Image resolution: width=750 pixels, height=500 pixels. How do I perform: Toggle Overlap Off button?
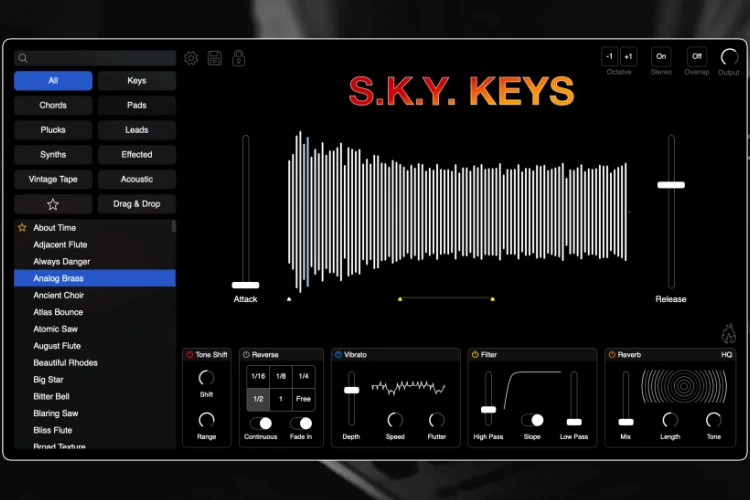point(697,56)
